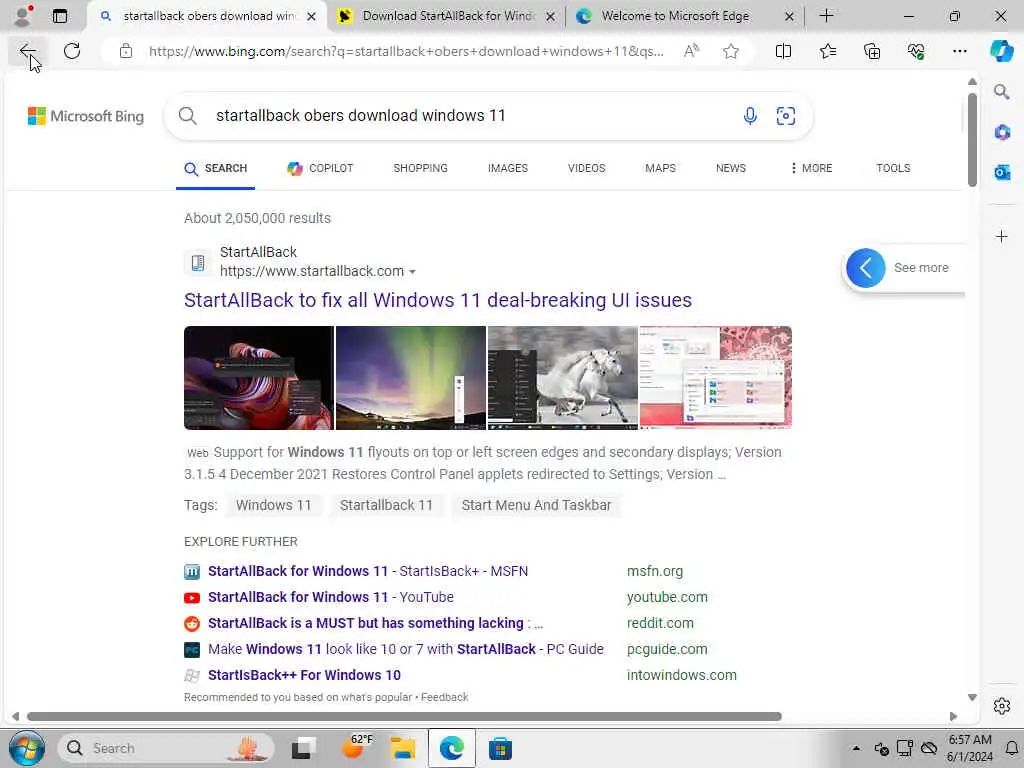Switch to Welcome to Microsoft Edge tab
Viewport: 1024px width, 768px height.
[675, 16]
